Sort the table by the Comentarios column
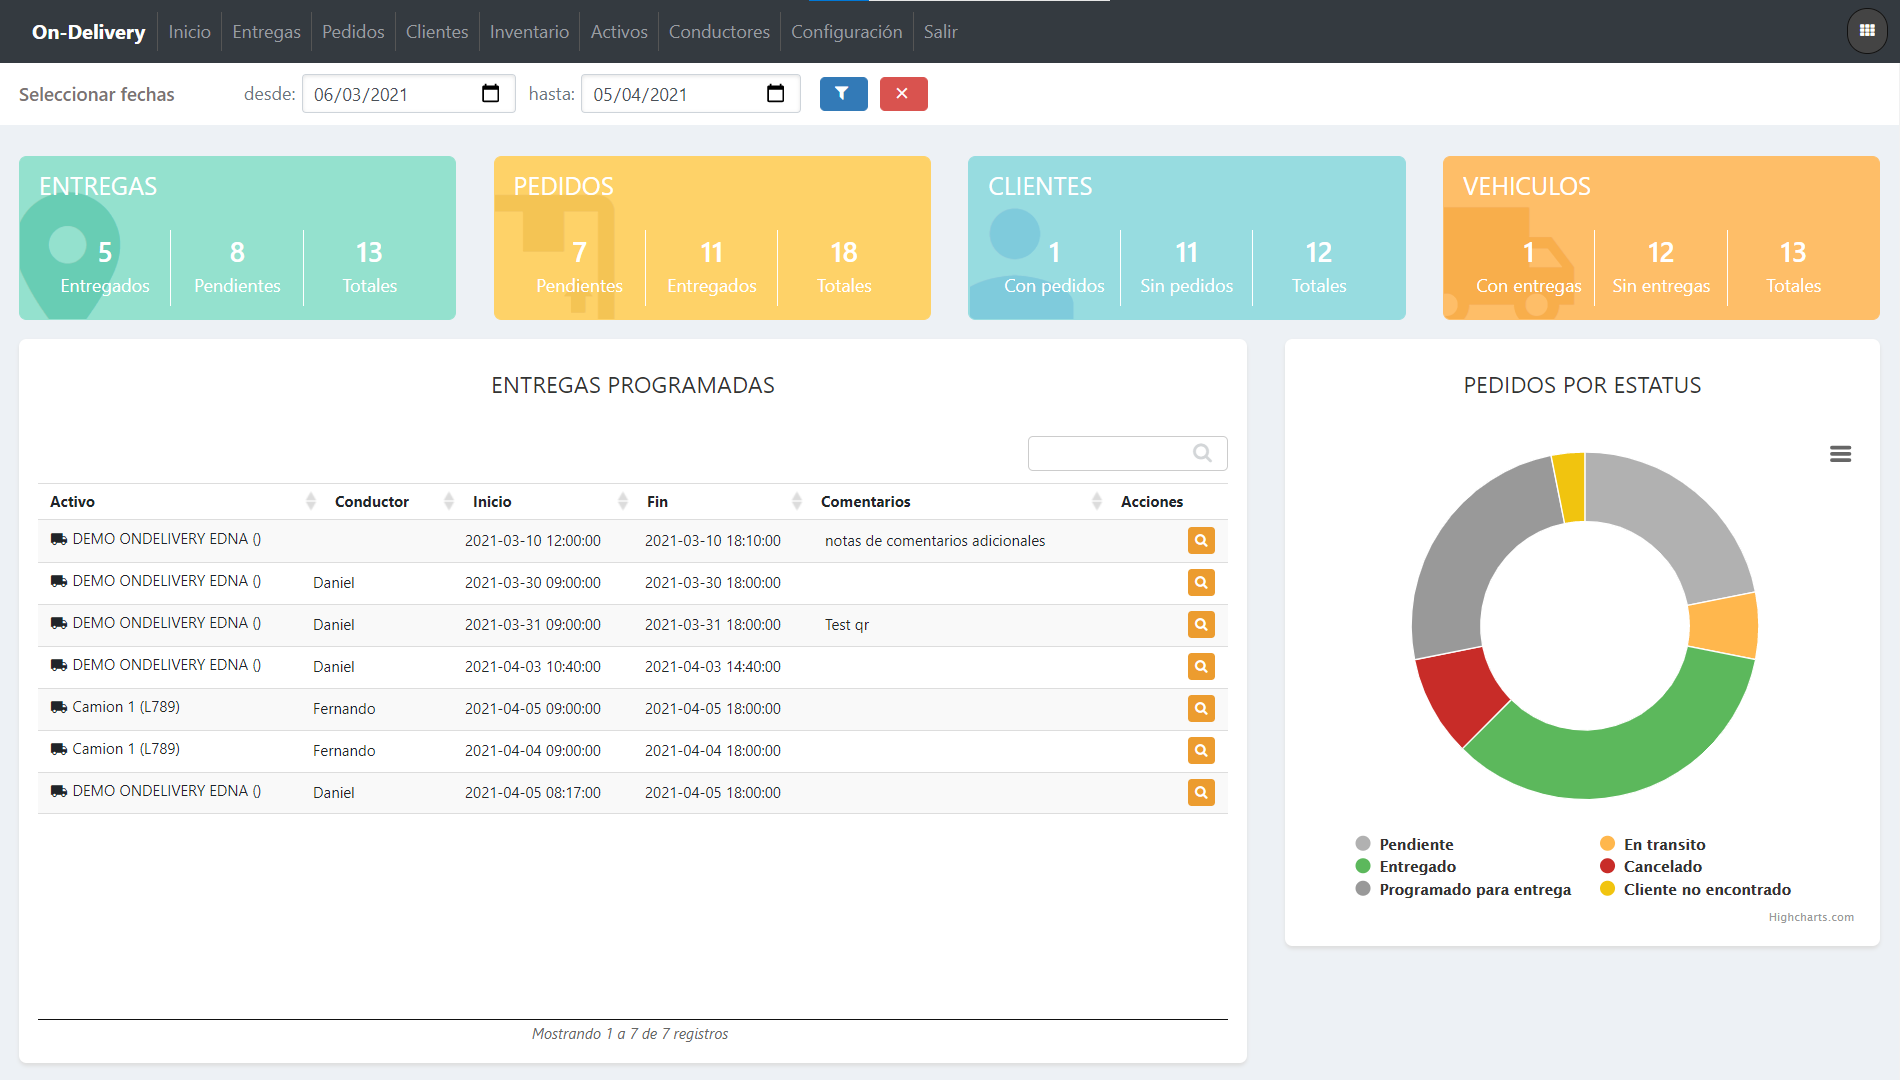The width and height of the screenshot is (1900, 1080). pos(958,501)
